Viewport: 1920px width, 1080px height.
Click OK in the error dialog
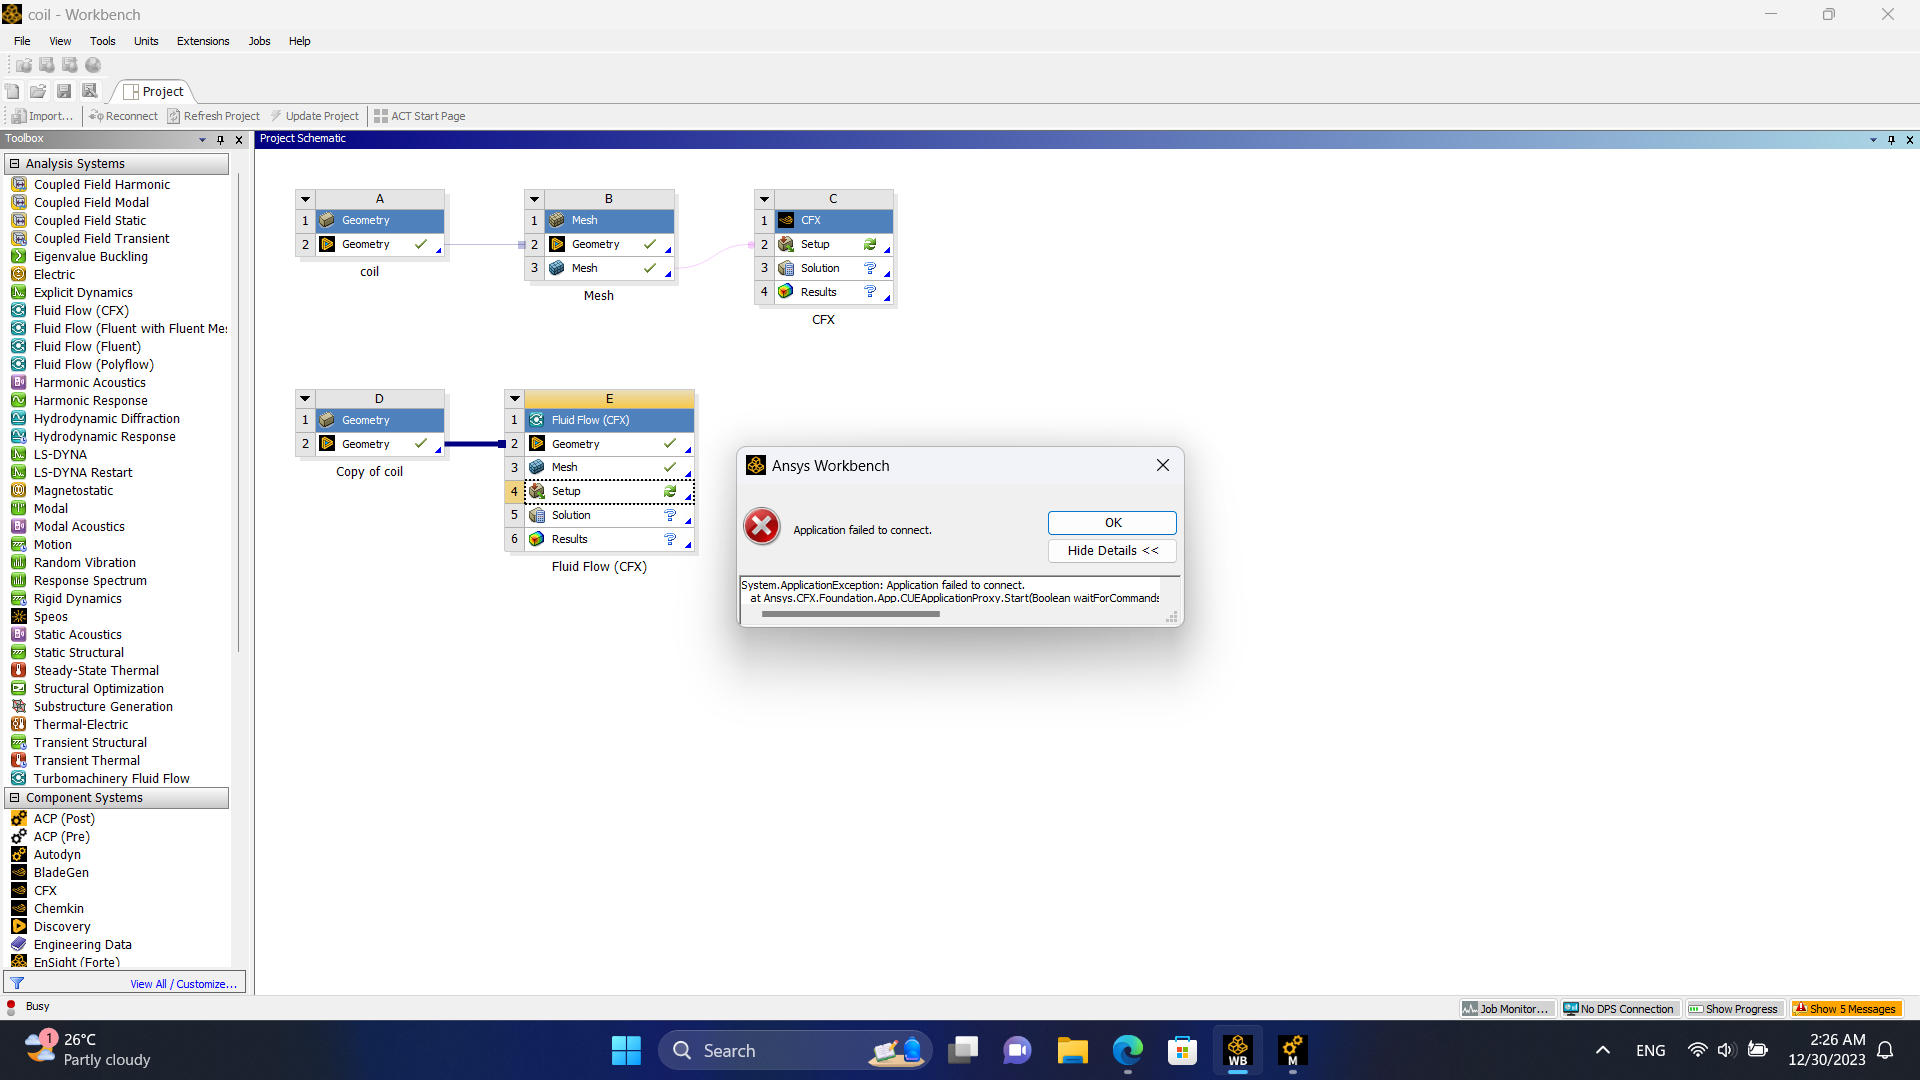point(1112,523)
